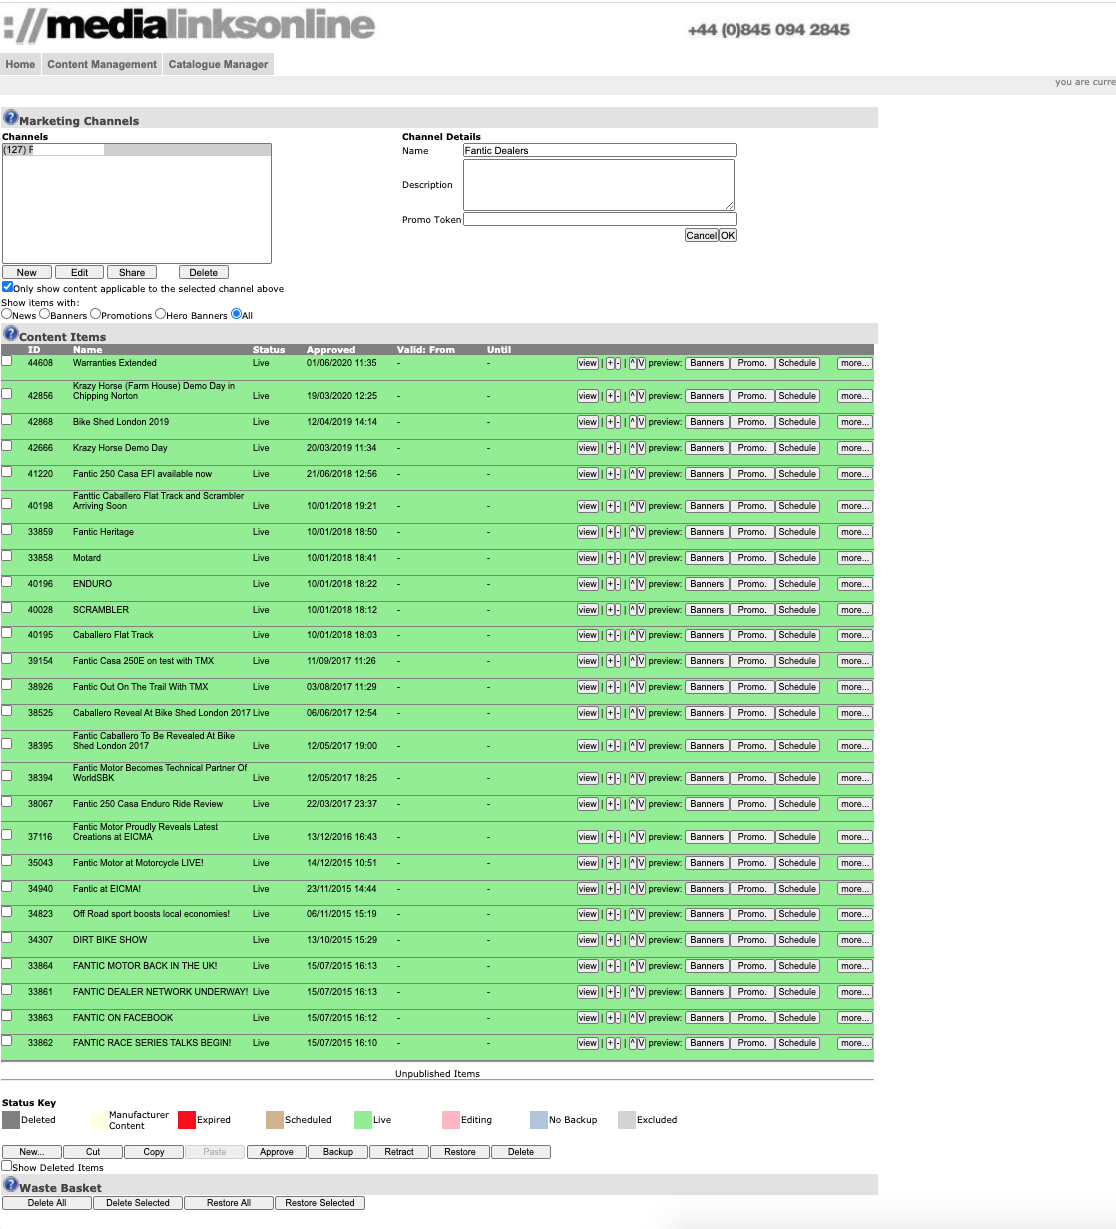Click the medialinksonline logo
The height and width of the screenshot is (1229, 1116).
(190, 25)
